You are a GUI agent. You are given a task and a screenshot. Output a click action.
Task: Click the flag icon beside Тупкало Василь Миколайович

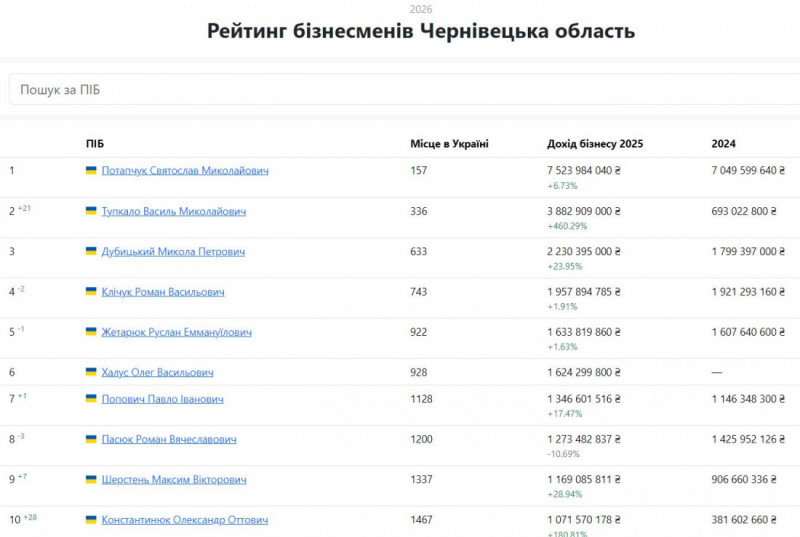pos(91,211)
